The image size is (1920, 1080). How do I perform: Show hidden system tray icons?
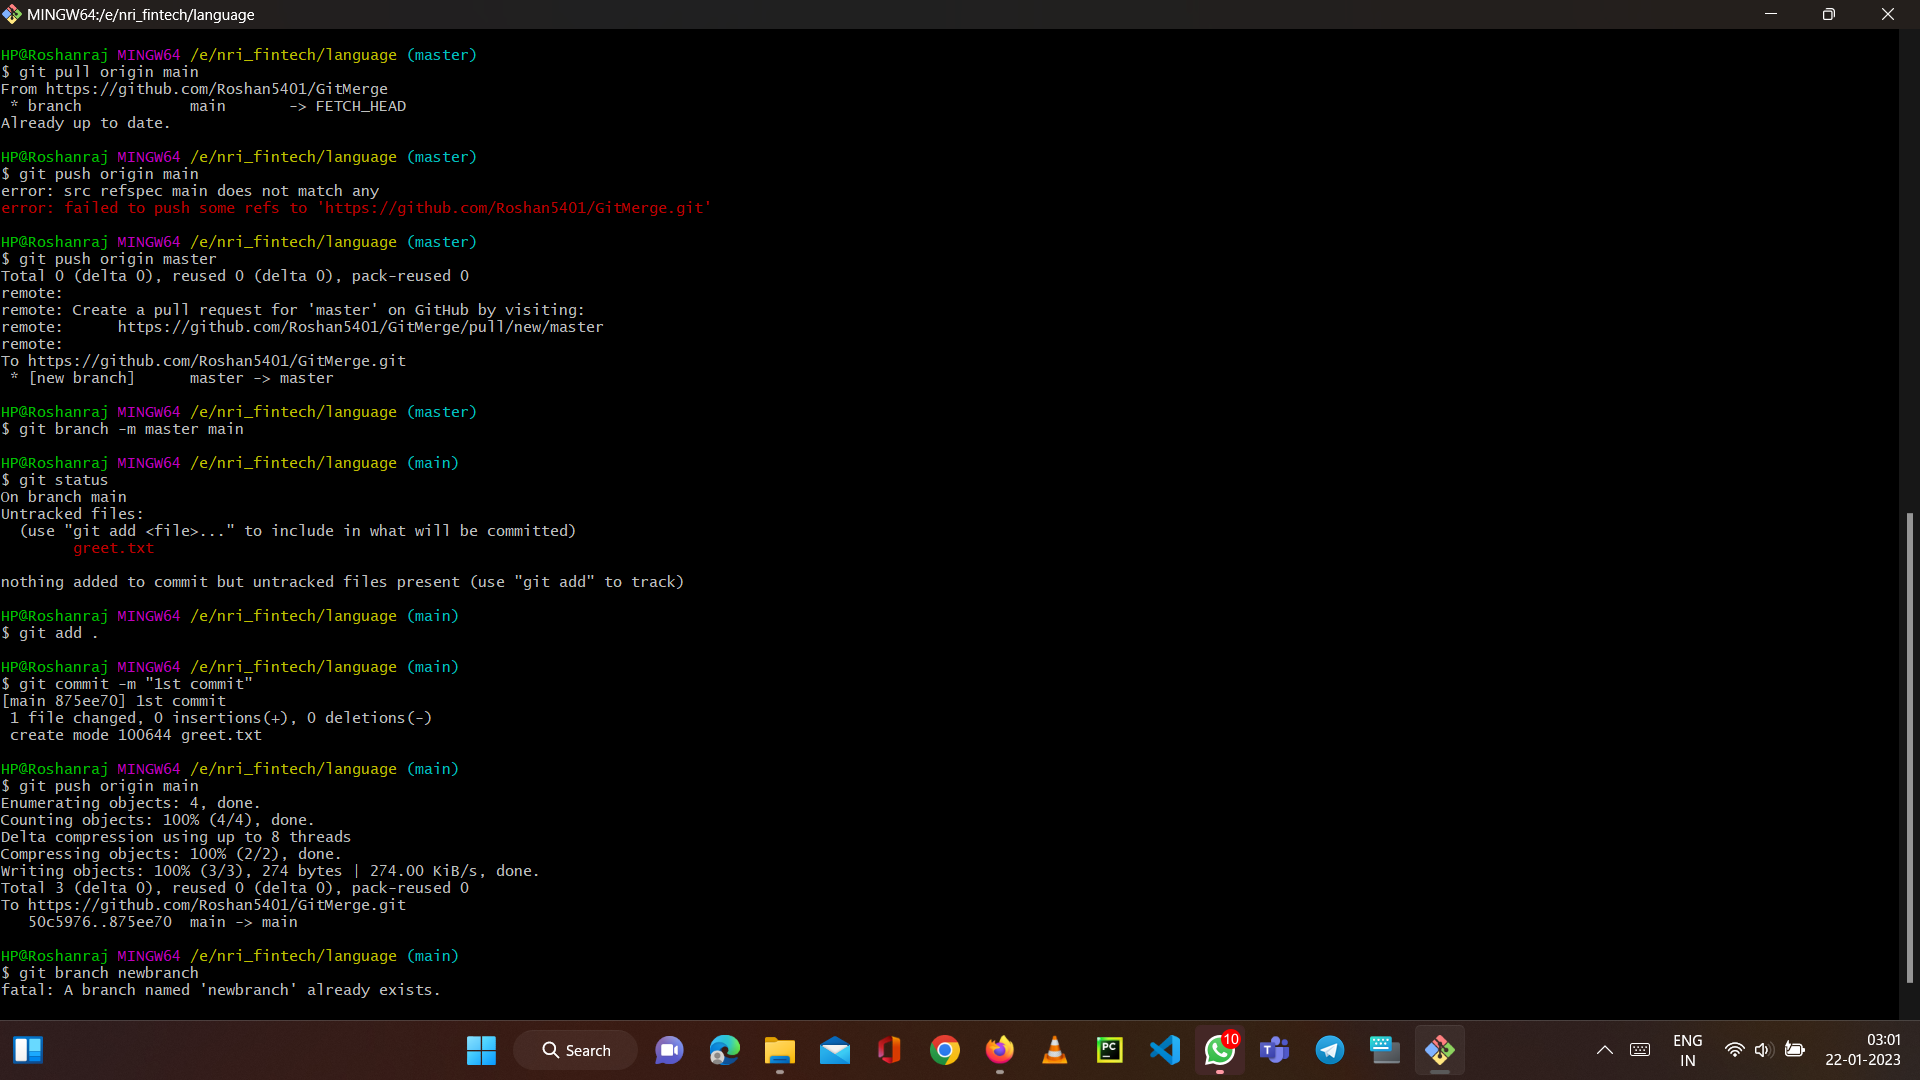[1604, 1050]
